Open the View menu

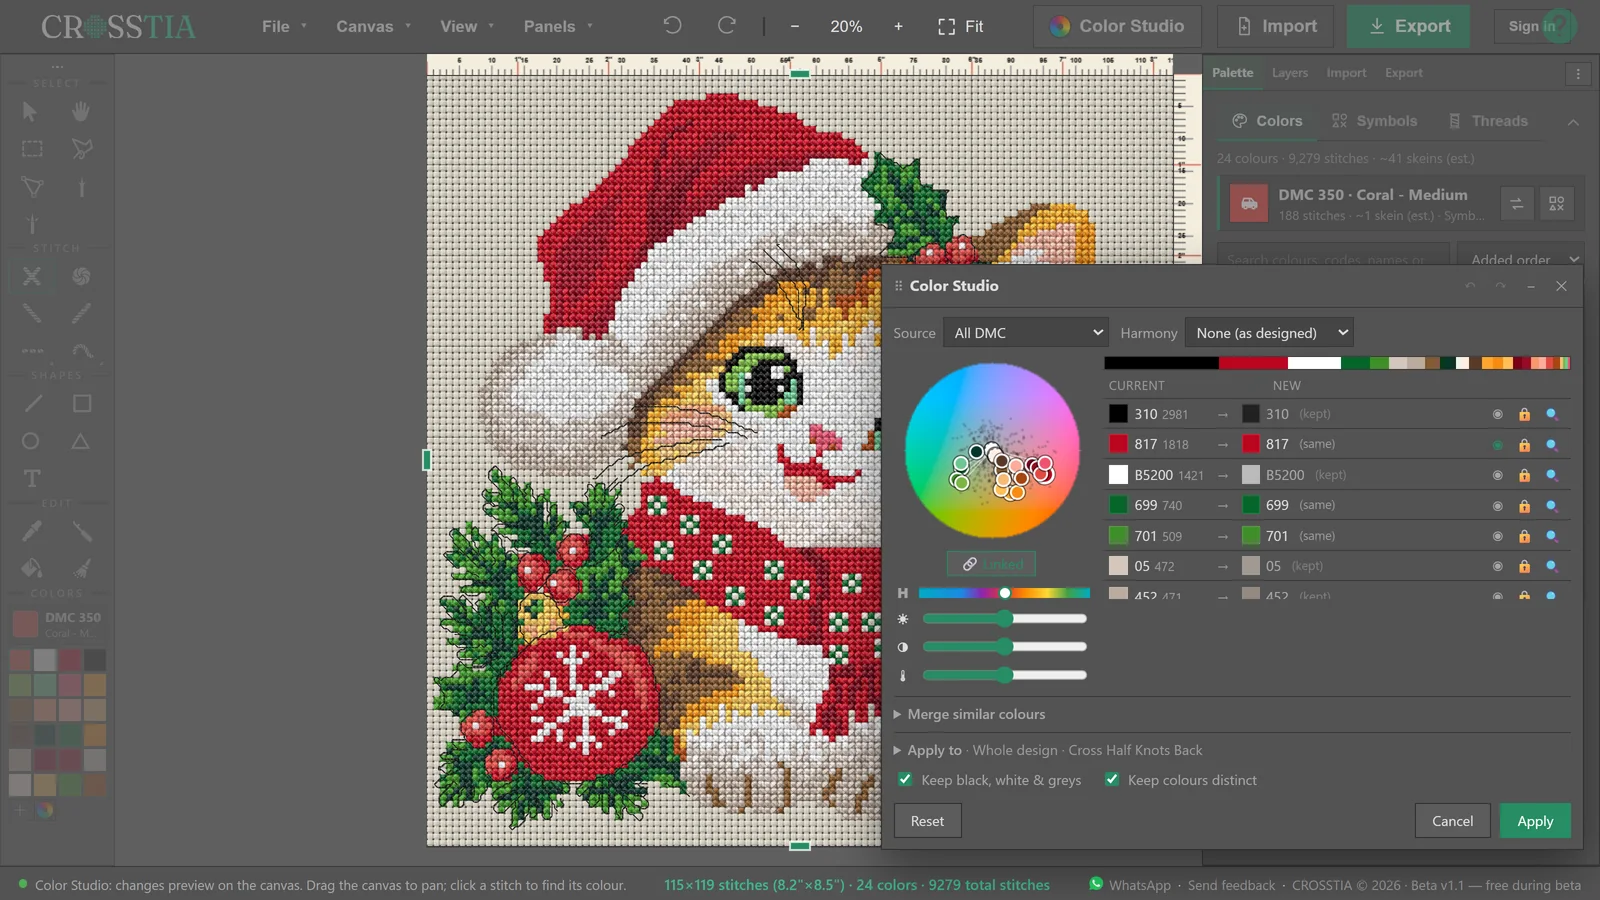click(467, 27)
